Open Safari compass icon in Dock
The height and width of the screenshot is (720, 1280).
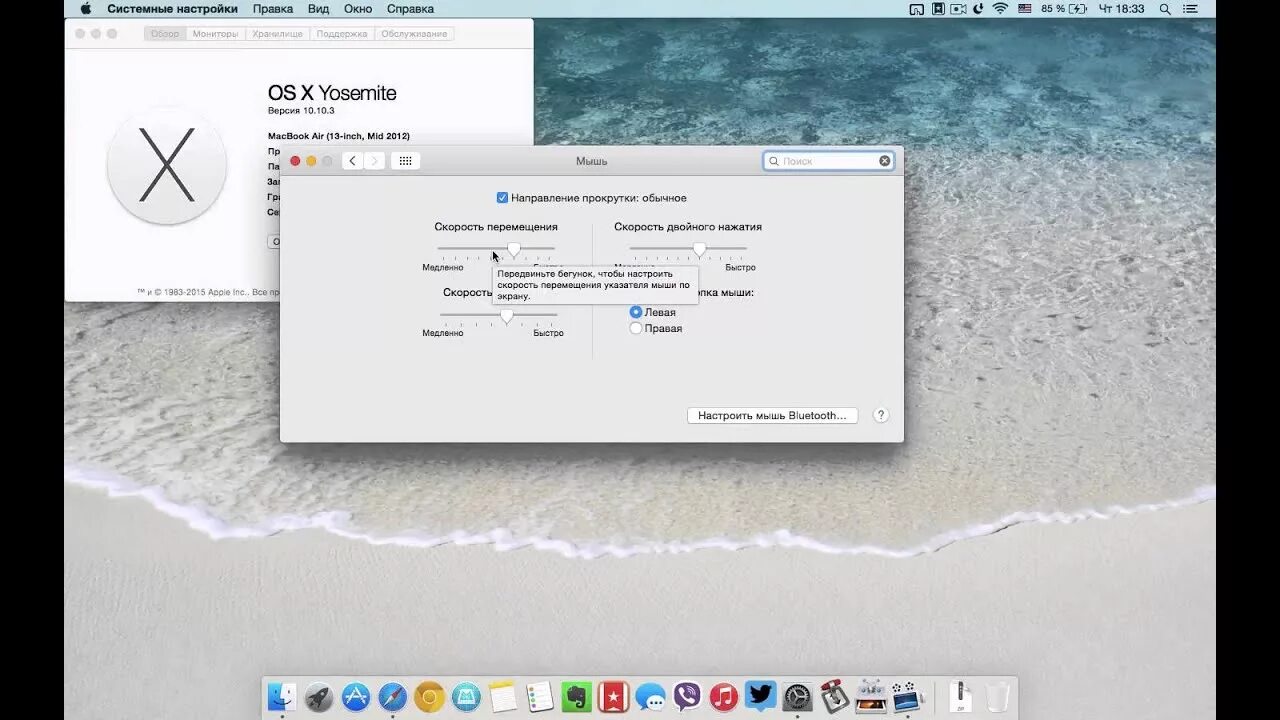pyautogui.click(x=393, y=696)
